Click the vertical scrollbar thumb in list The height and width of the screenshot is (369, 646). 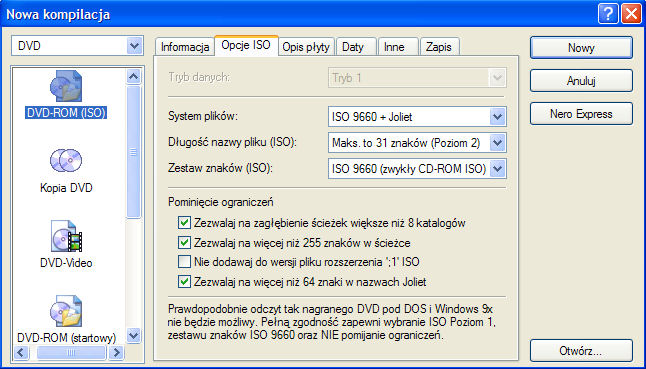(x=134, y=152)
